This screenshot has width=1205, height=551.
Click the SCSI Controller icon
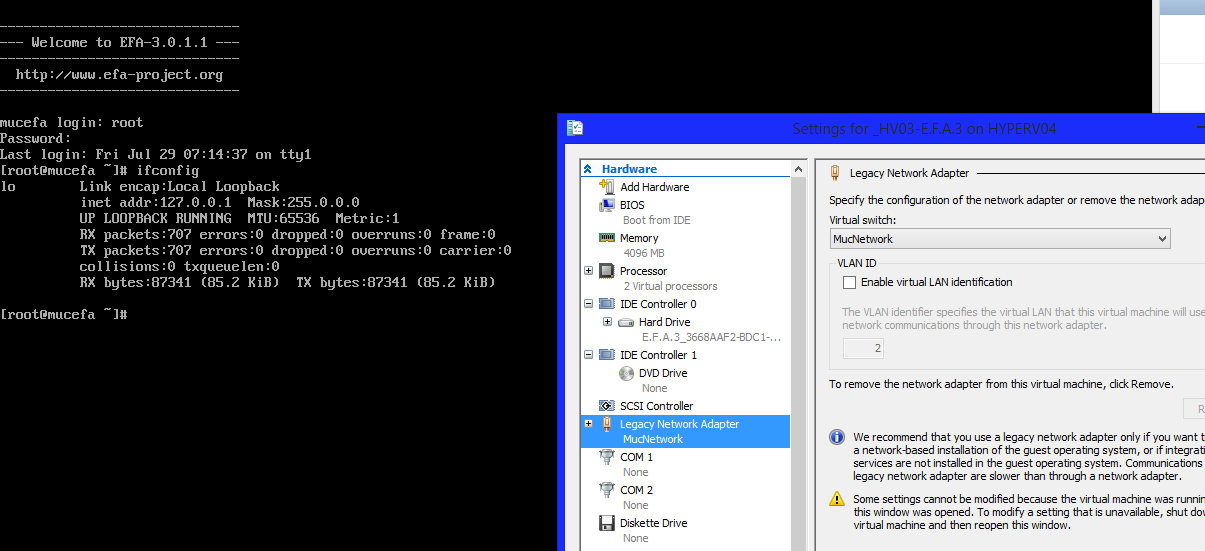[606, 406]
